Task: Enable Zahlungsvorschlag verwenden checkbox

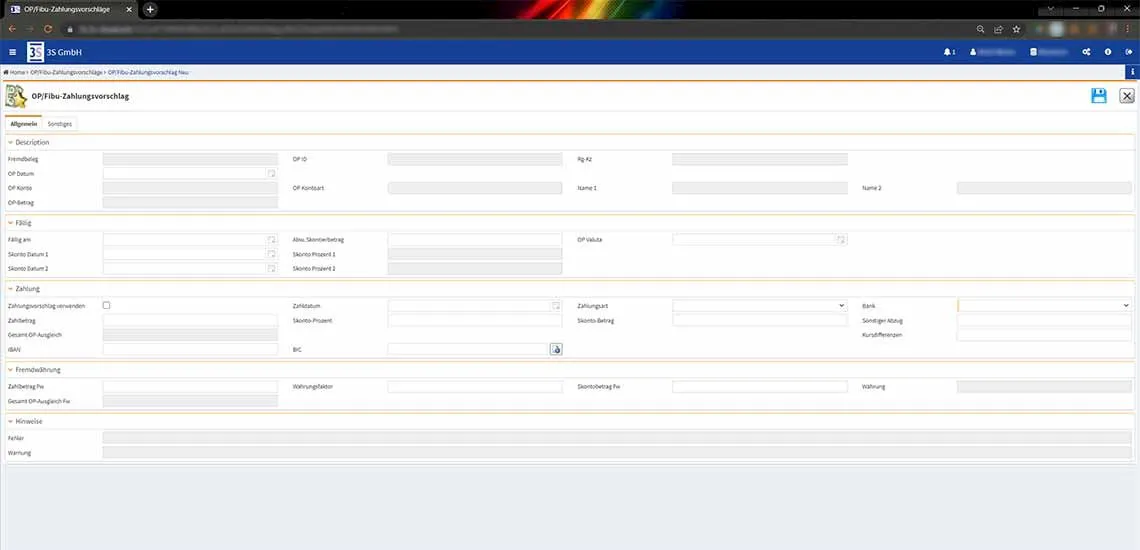Action: [107, 305]
